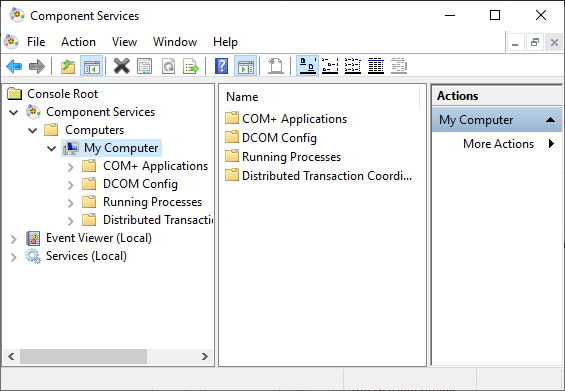Click the new document toolbar icon

[x=276, y=66]
